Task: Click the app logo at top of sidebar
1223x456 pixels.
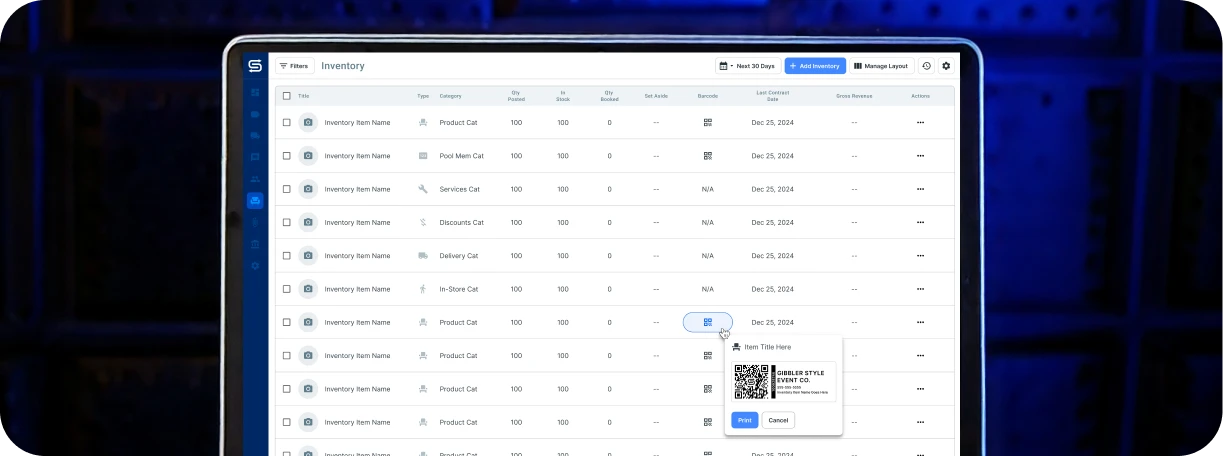Action: [255, 66]
